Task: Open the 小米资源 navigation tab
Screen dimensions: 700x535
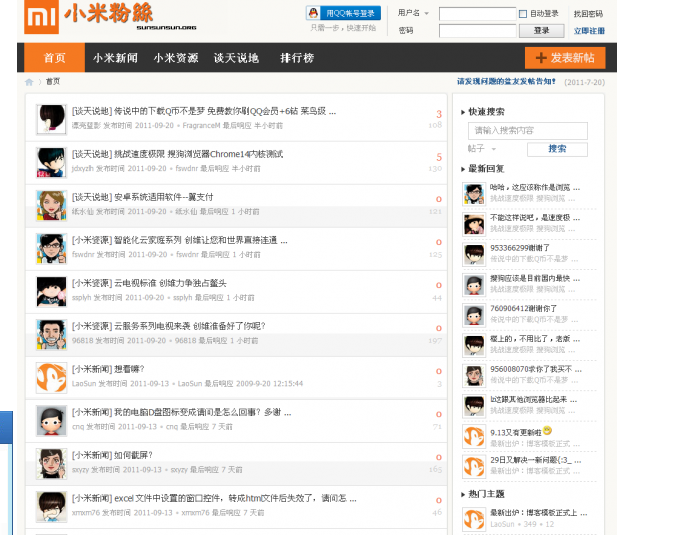Action: (x=176, y=58)
